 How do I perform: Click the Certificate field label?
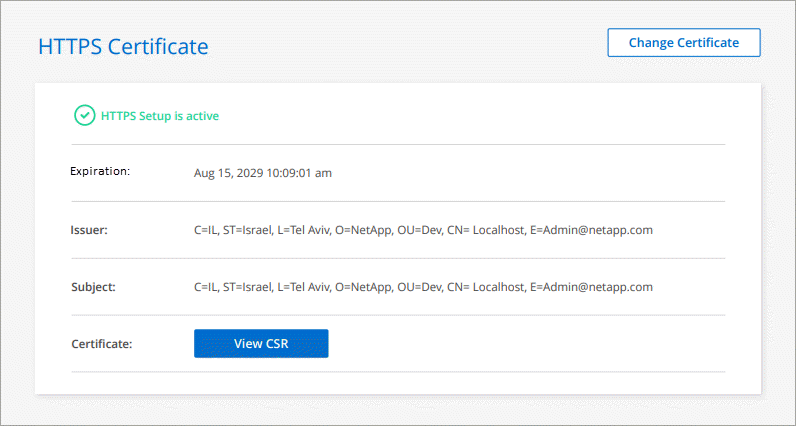(102, 344)
